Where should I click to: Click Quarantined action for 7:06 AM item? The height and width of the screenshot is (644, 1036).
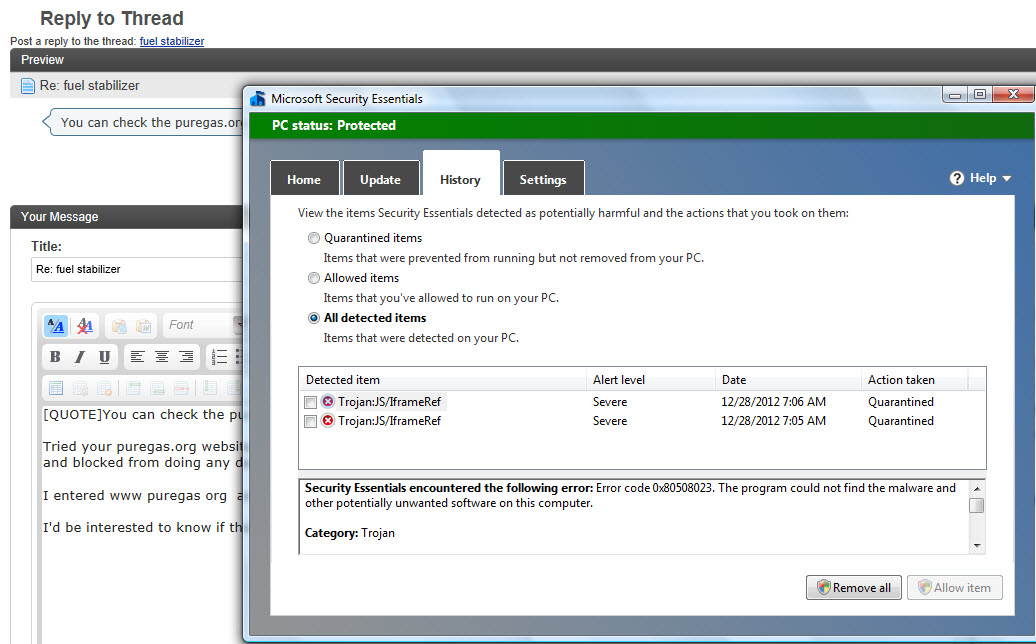click(901, 402)
